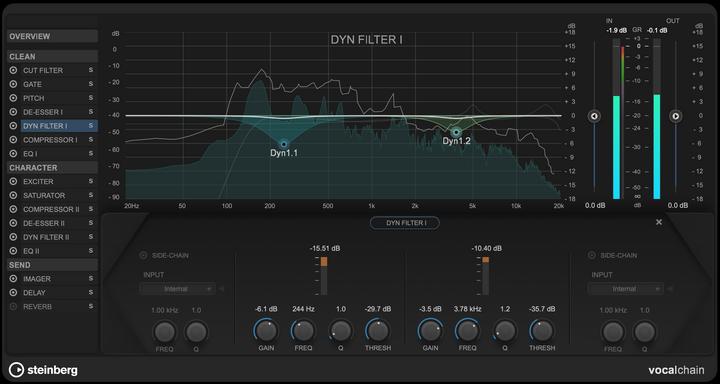Solo the DE-ESSER II module
Viewport: 720px width, 384px height.
pyautogui.click(x=91, y=223)
